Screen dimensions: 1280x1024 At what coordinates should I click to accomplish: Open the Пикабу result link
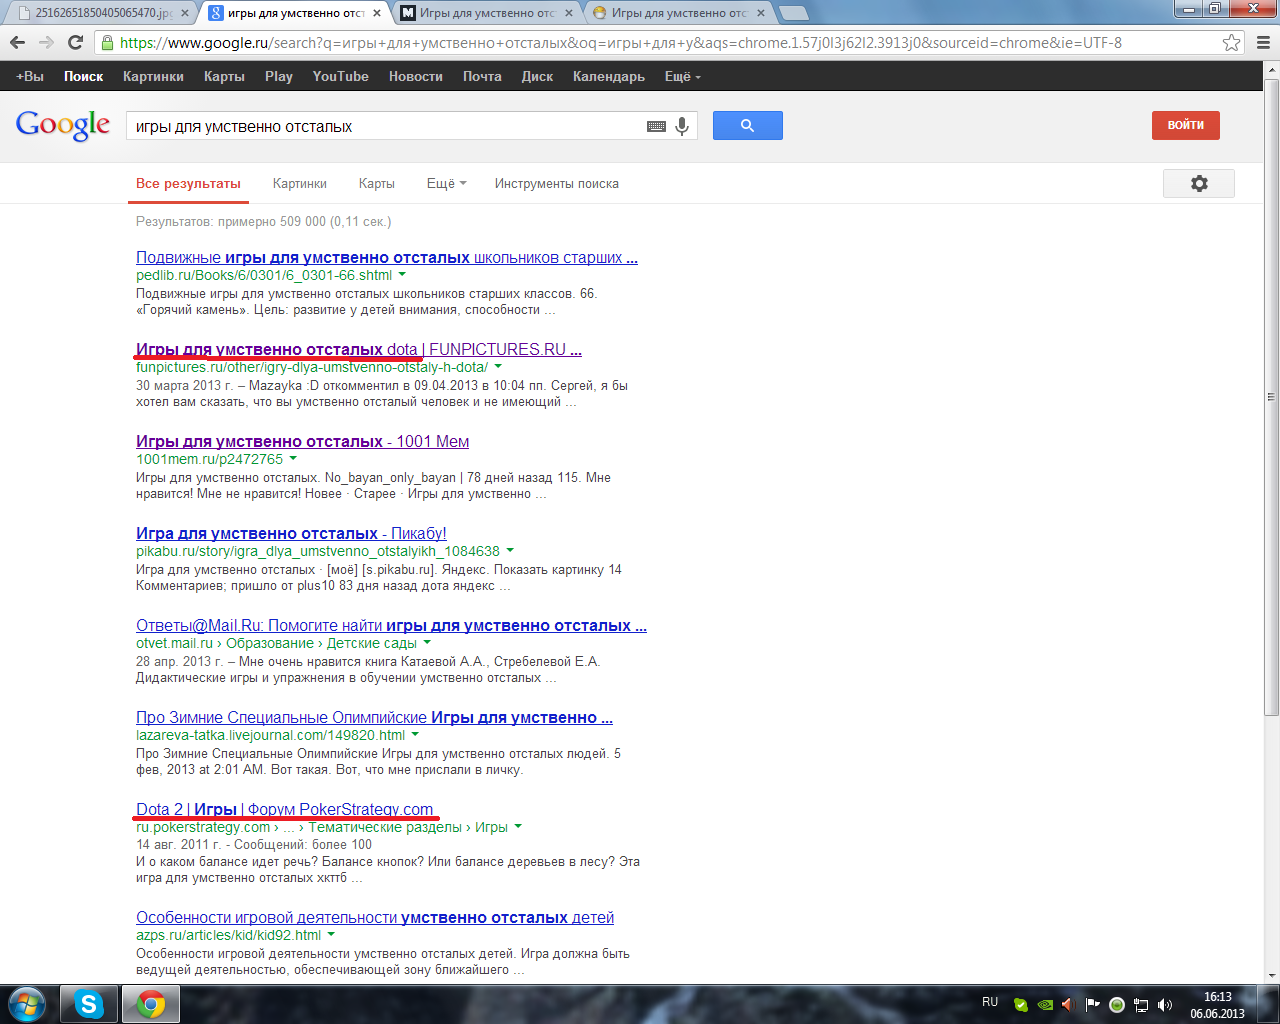pos(291,533)
